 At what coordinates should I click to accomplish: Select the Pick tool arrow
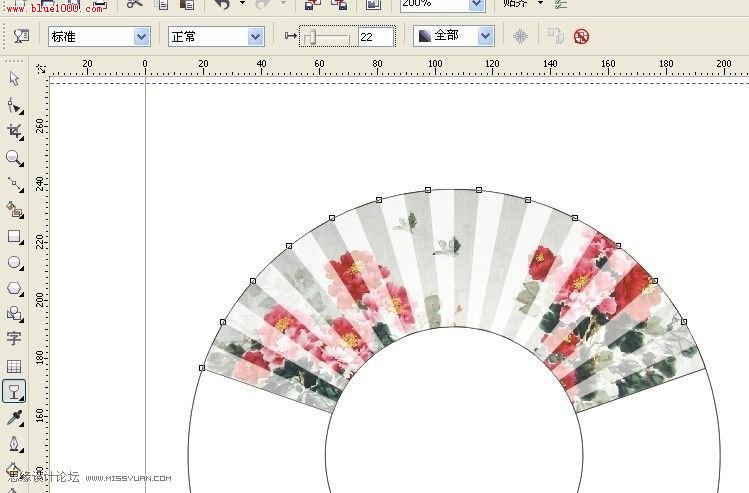(x=14, y=79)
